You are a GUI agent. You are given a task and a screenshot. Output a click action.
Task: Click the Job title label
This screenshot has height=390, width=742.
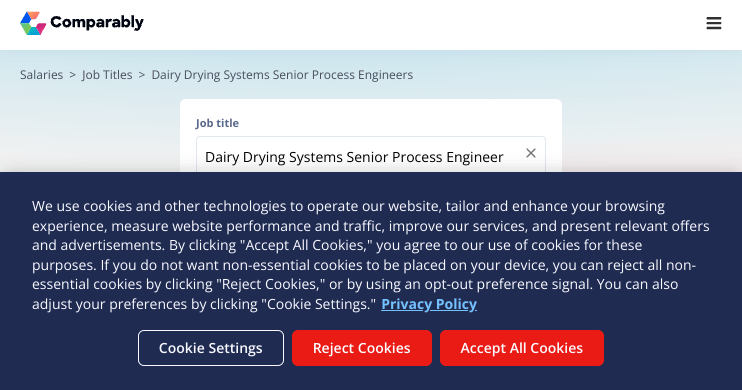pos(217,123)
